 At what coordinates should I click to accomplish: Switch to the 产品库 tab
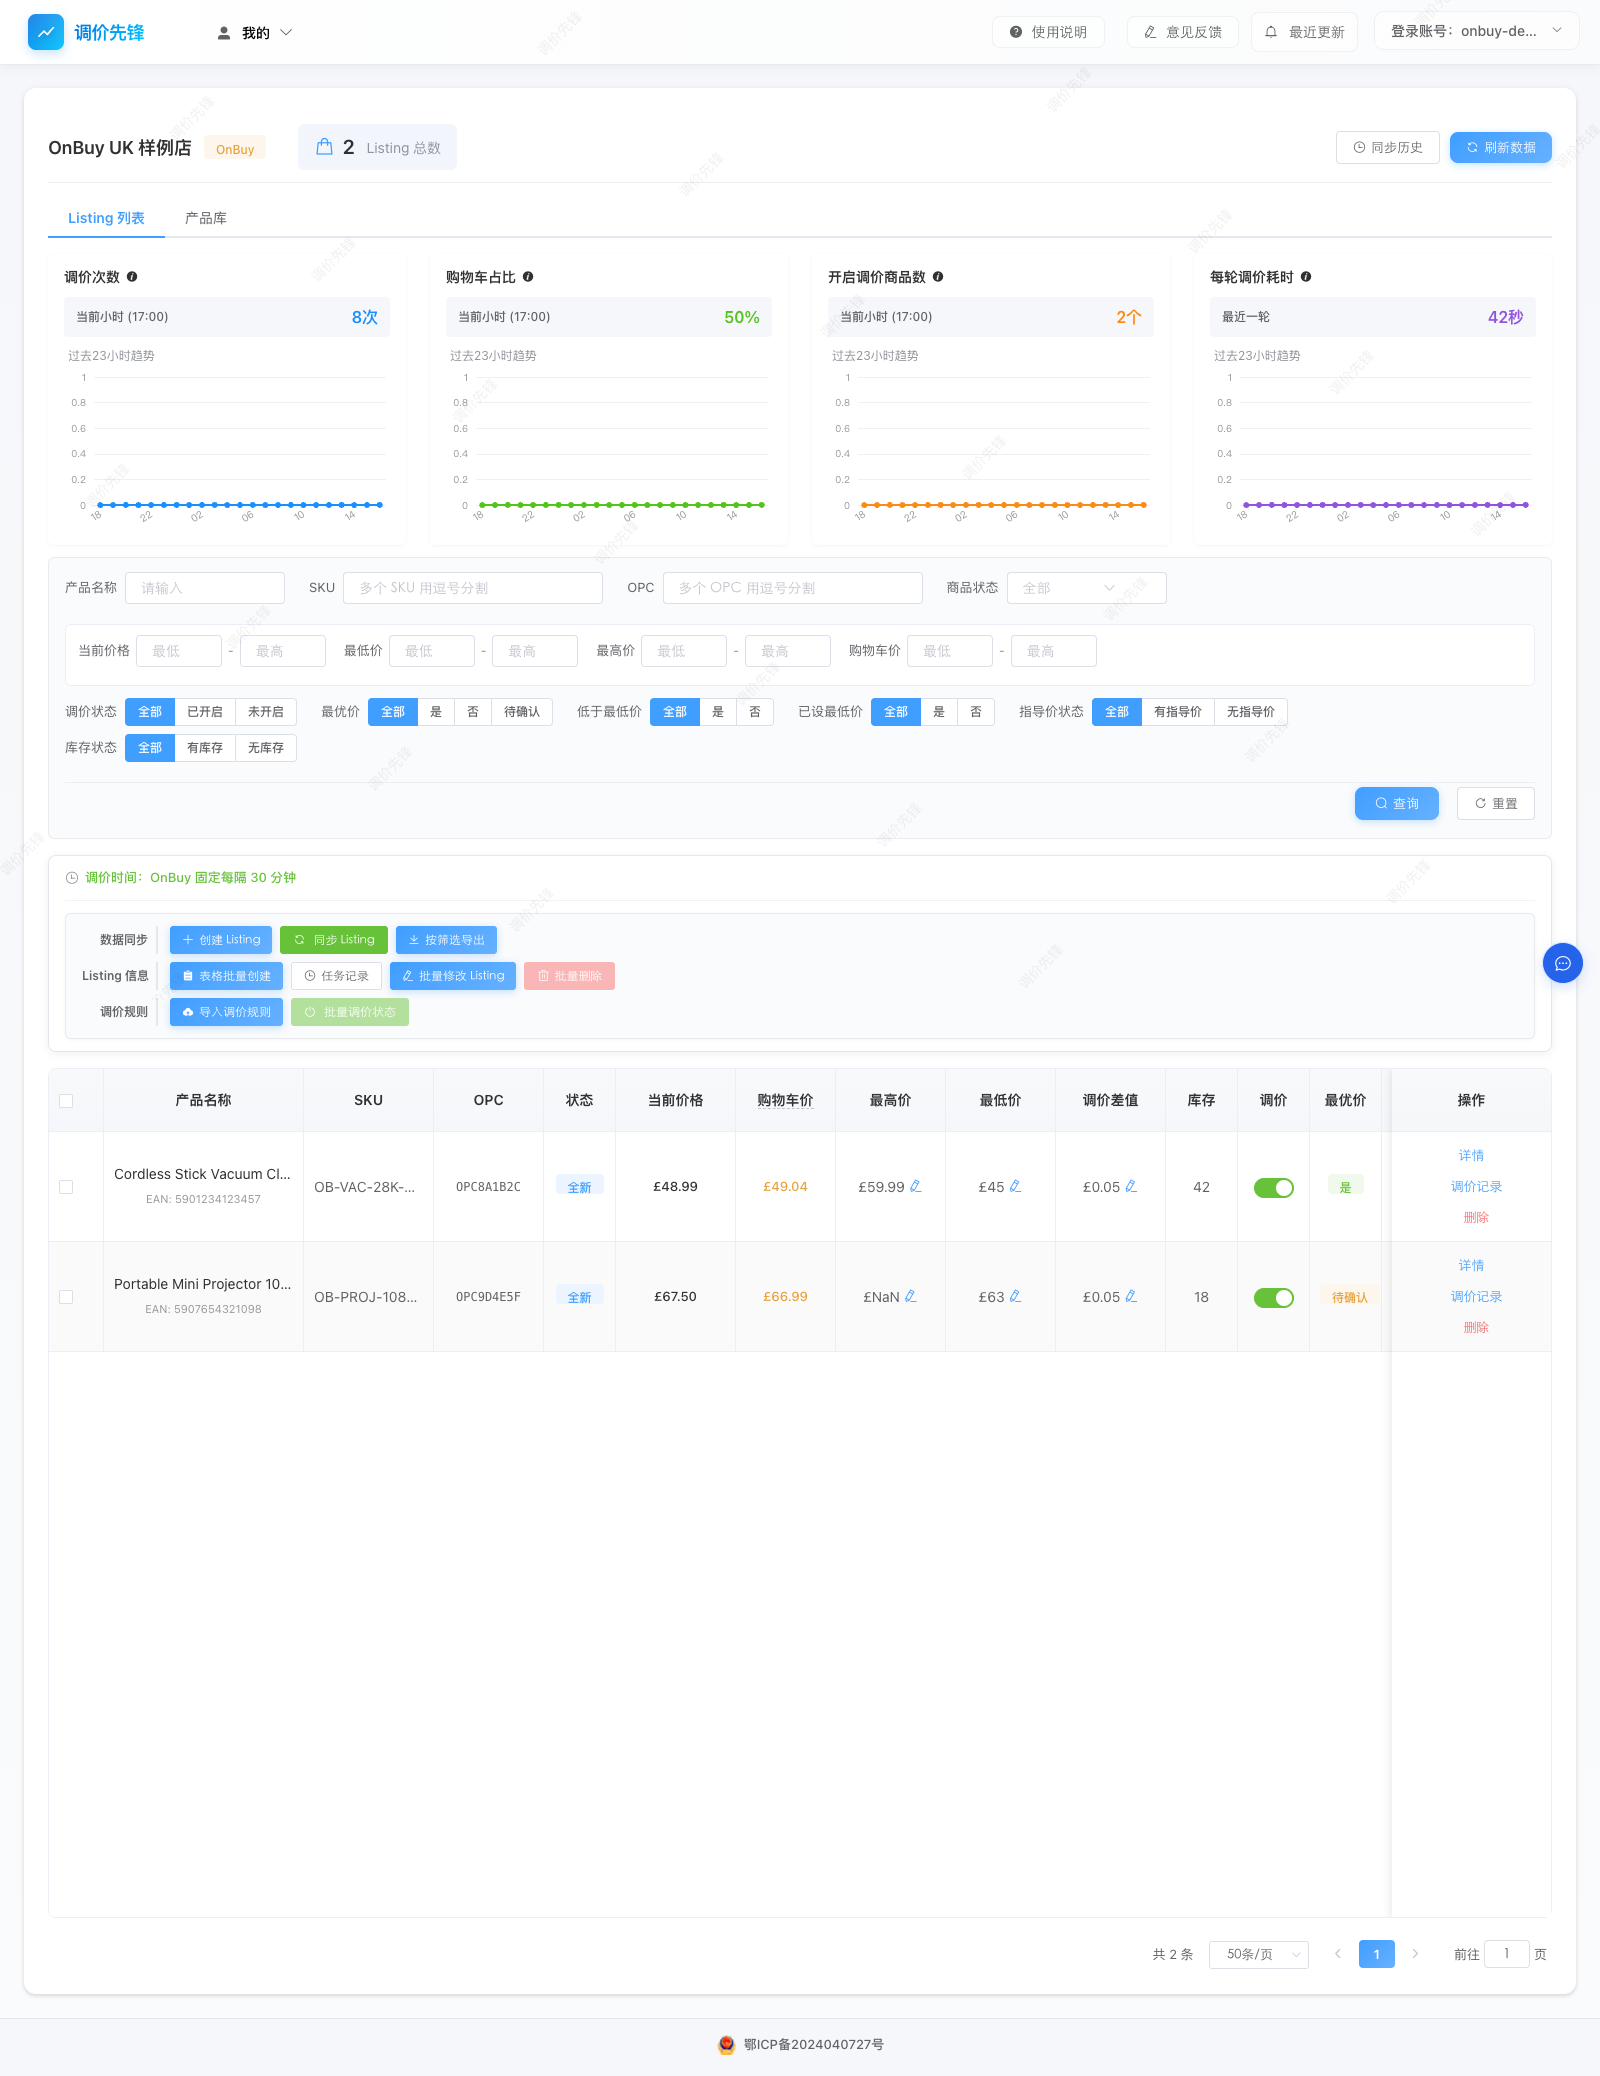click(206, 218)
